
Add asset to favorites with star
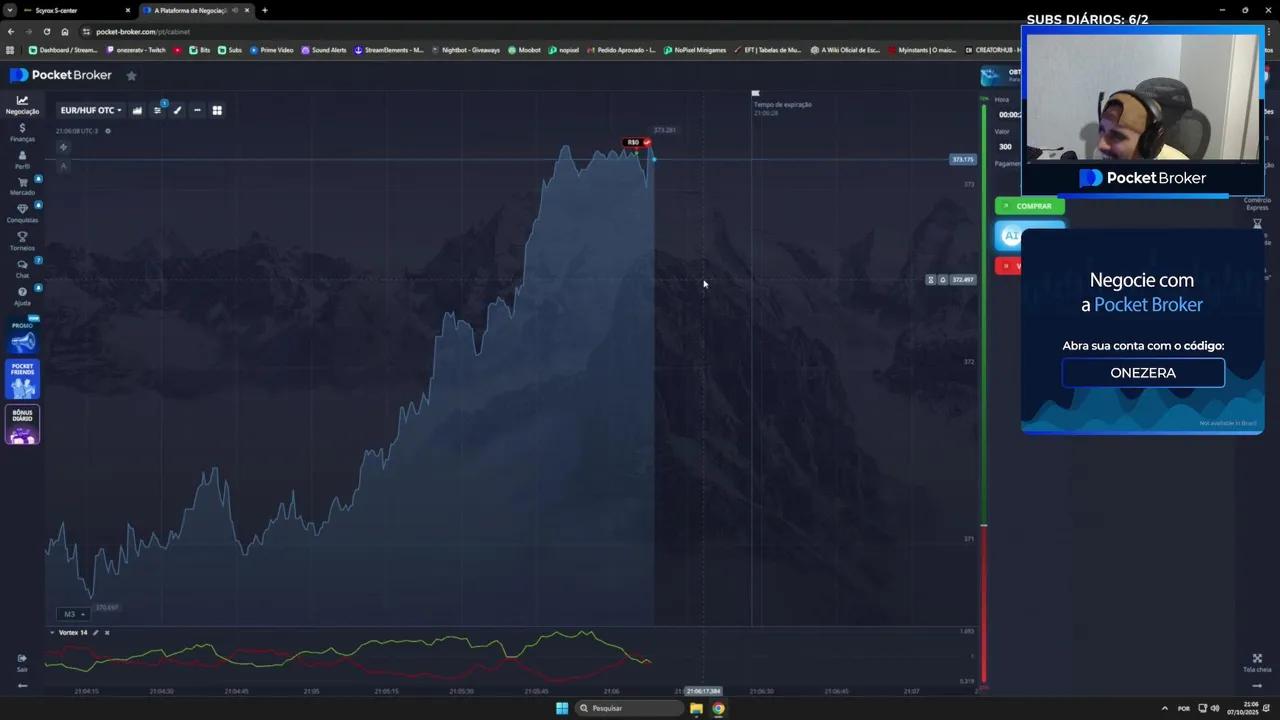[x=131, y=75]
